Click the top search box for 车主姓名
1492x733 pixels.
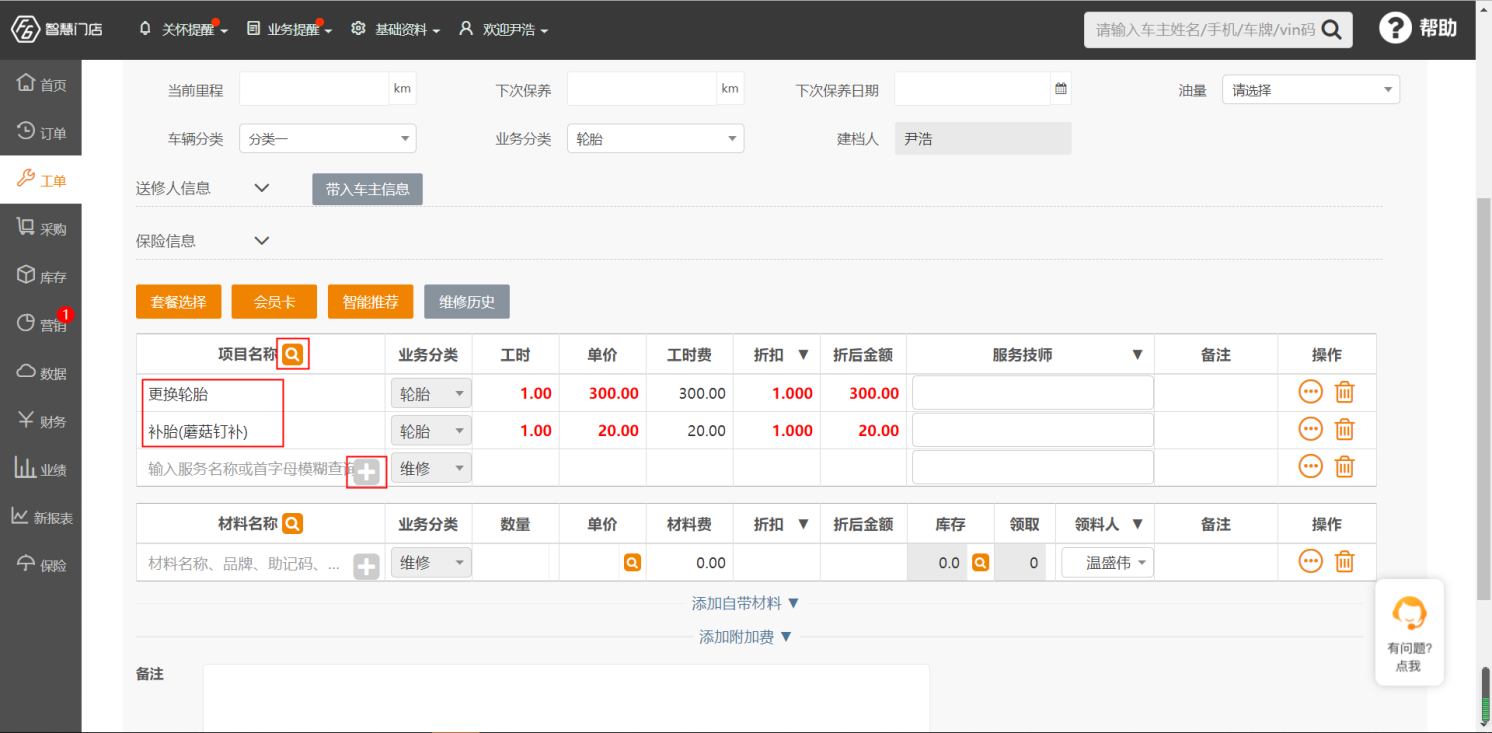(1203, 30)
